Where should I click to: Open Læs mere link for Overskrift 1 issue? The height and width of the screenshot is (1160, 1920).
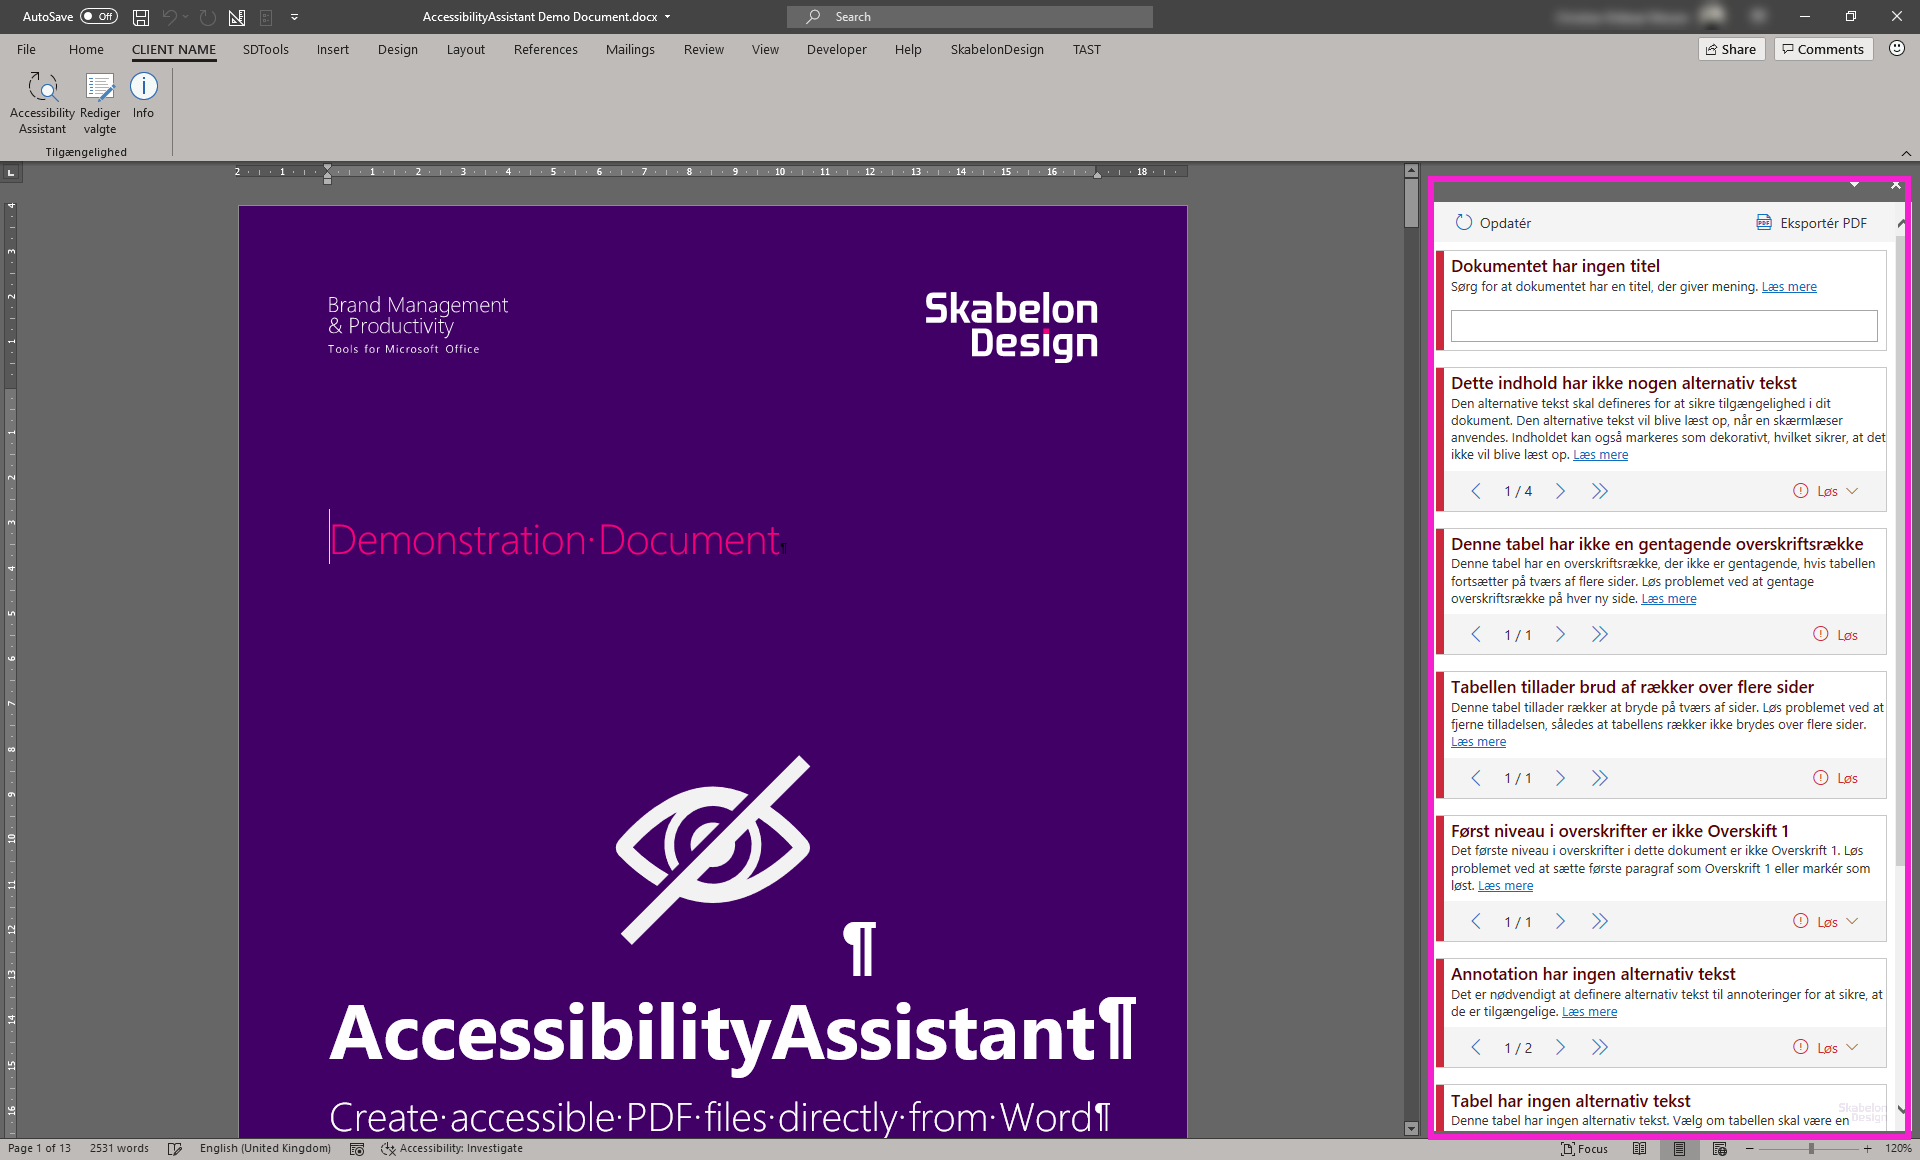click(x=1505, y=886)
